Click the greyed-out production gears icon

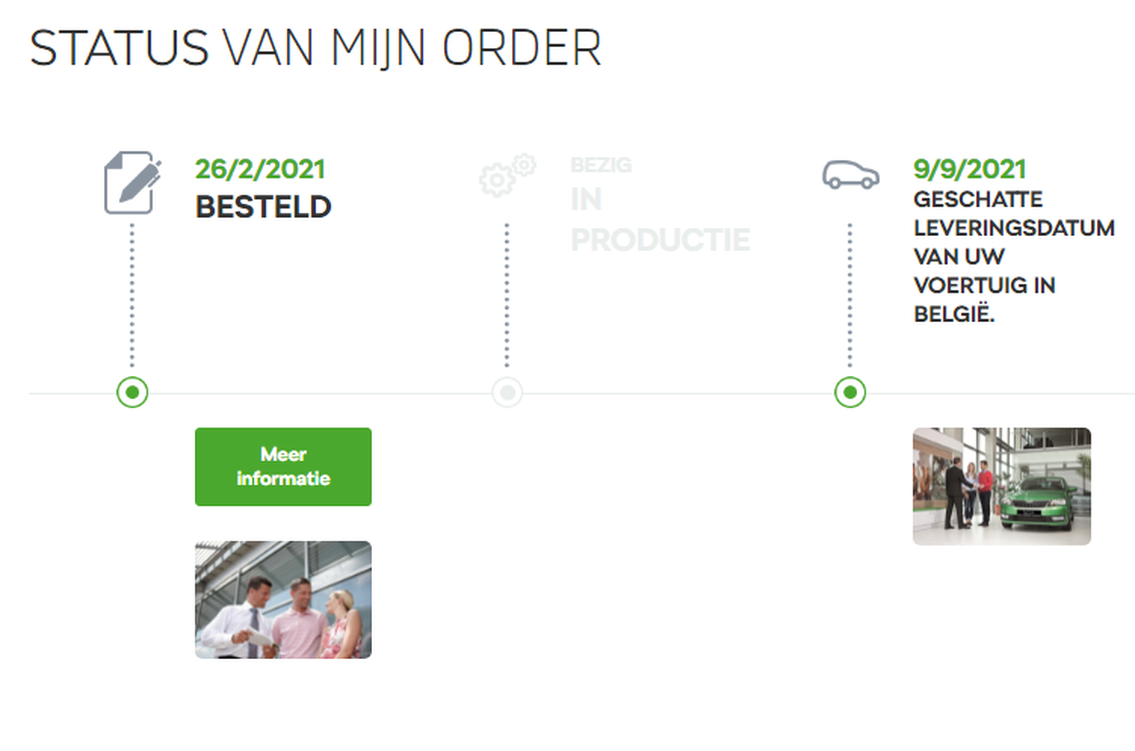click(507, 175)
